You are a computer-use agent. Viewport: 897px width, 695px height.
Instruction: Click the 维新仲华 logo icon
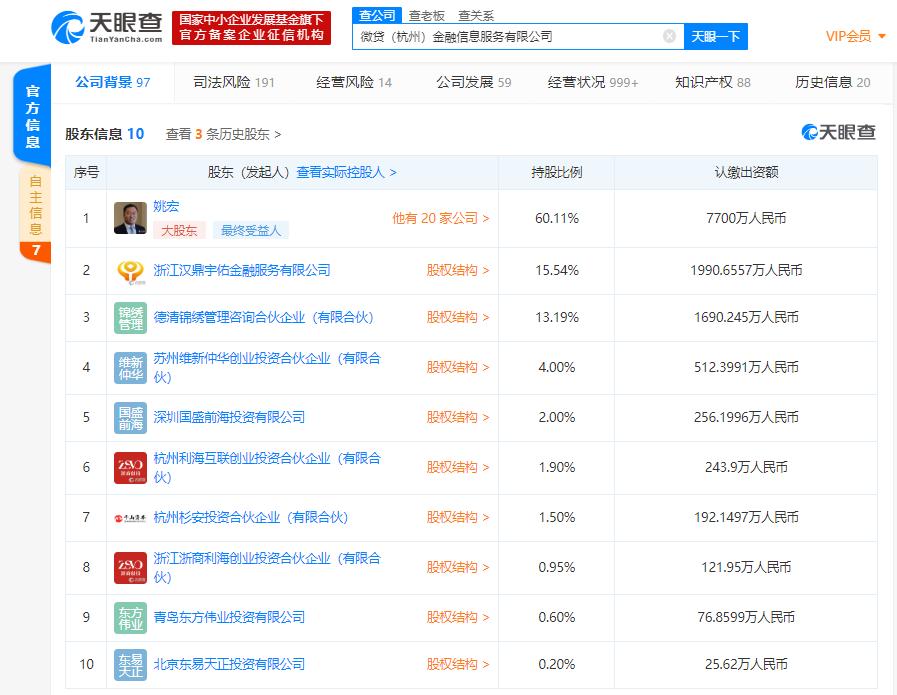click(x=130, y=367)
